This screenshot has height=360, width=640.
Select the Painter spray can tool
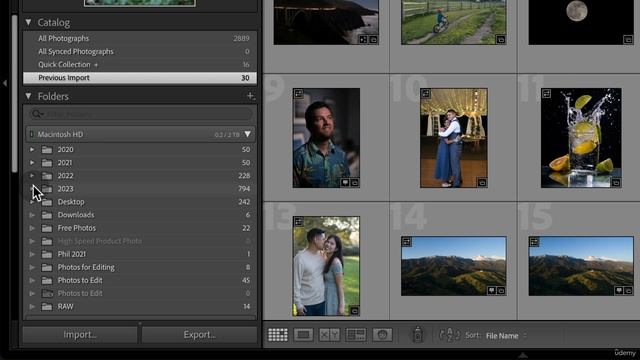(x=418, y=334)
